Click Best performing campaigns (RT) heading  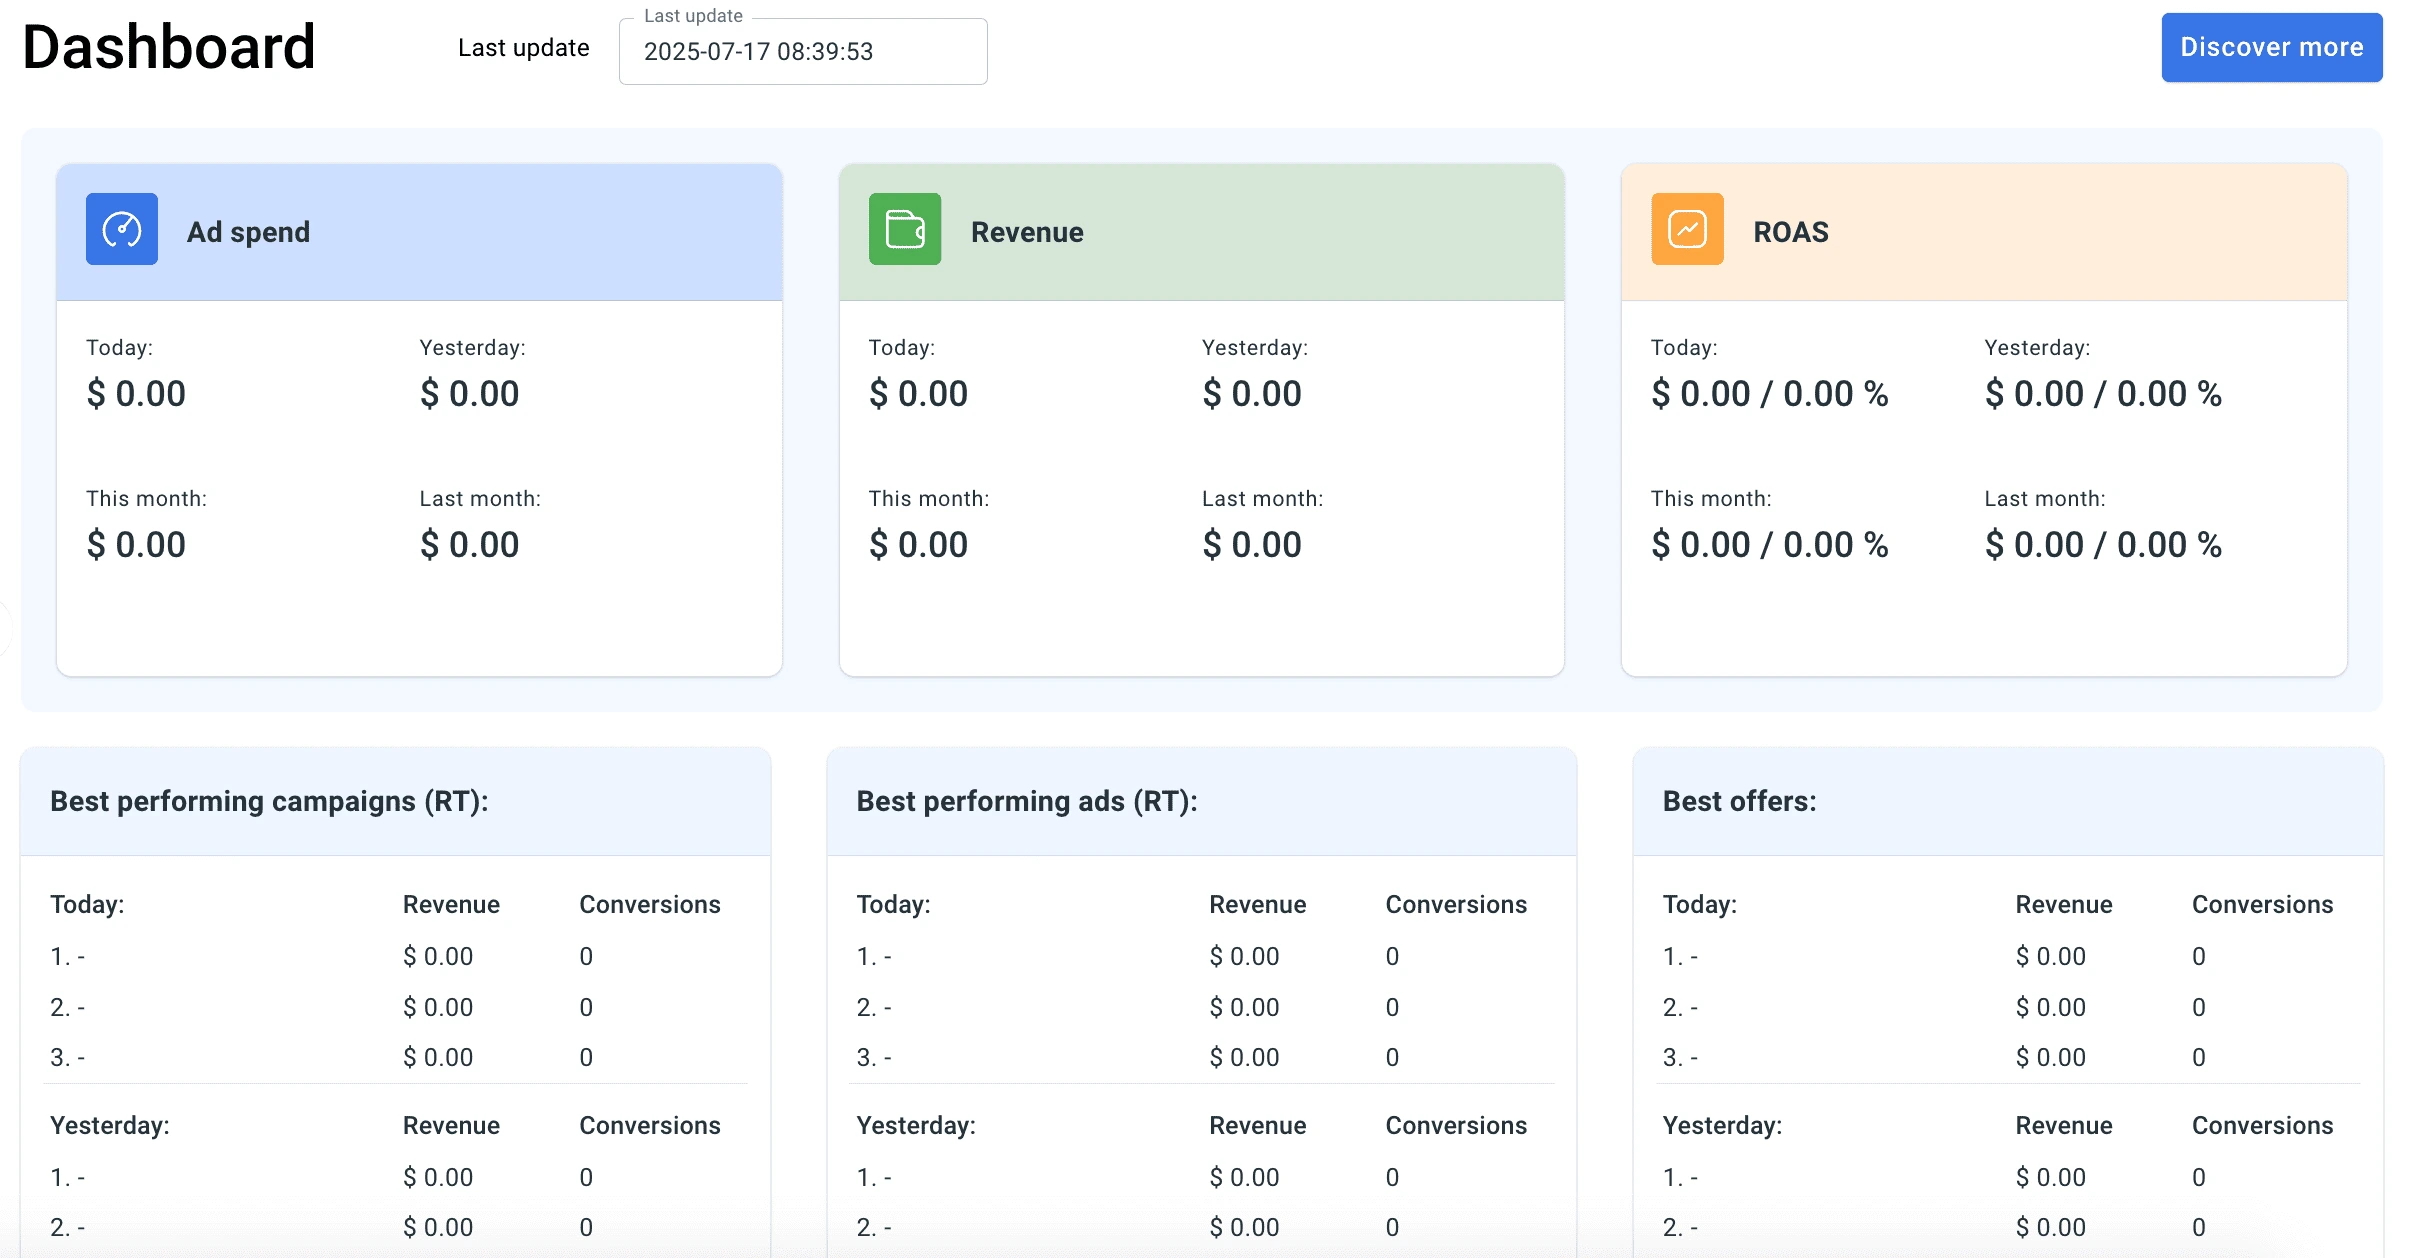pos(269,801)
